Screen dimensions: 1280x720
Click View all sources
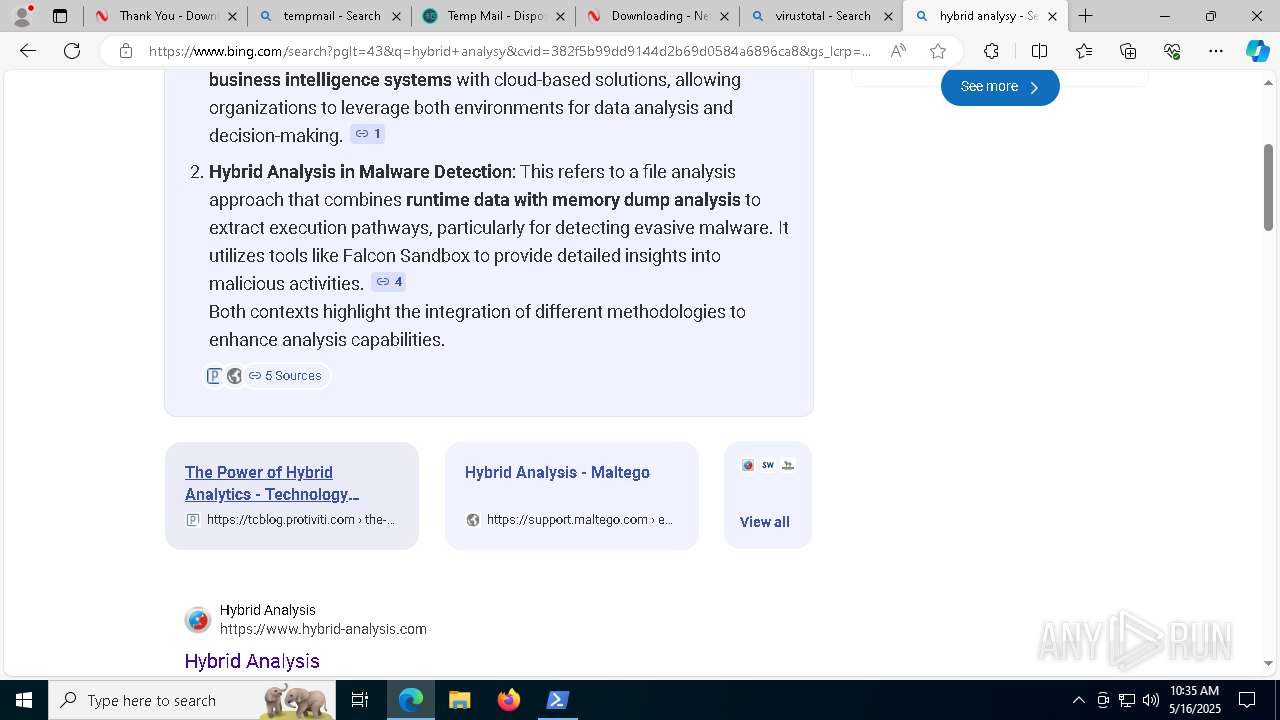[765, 522]
